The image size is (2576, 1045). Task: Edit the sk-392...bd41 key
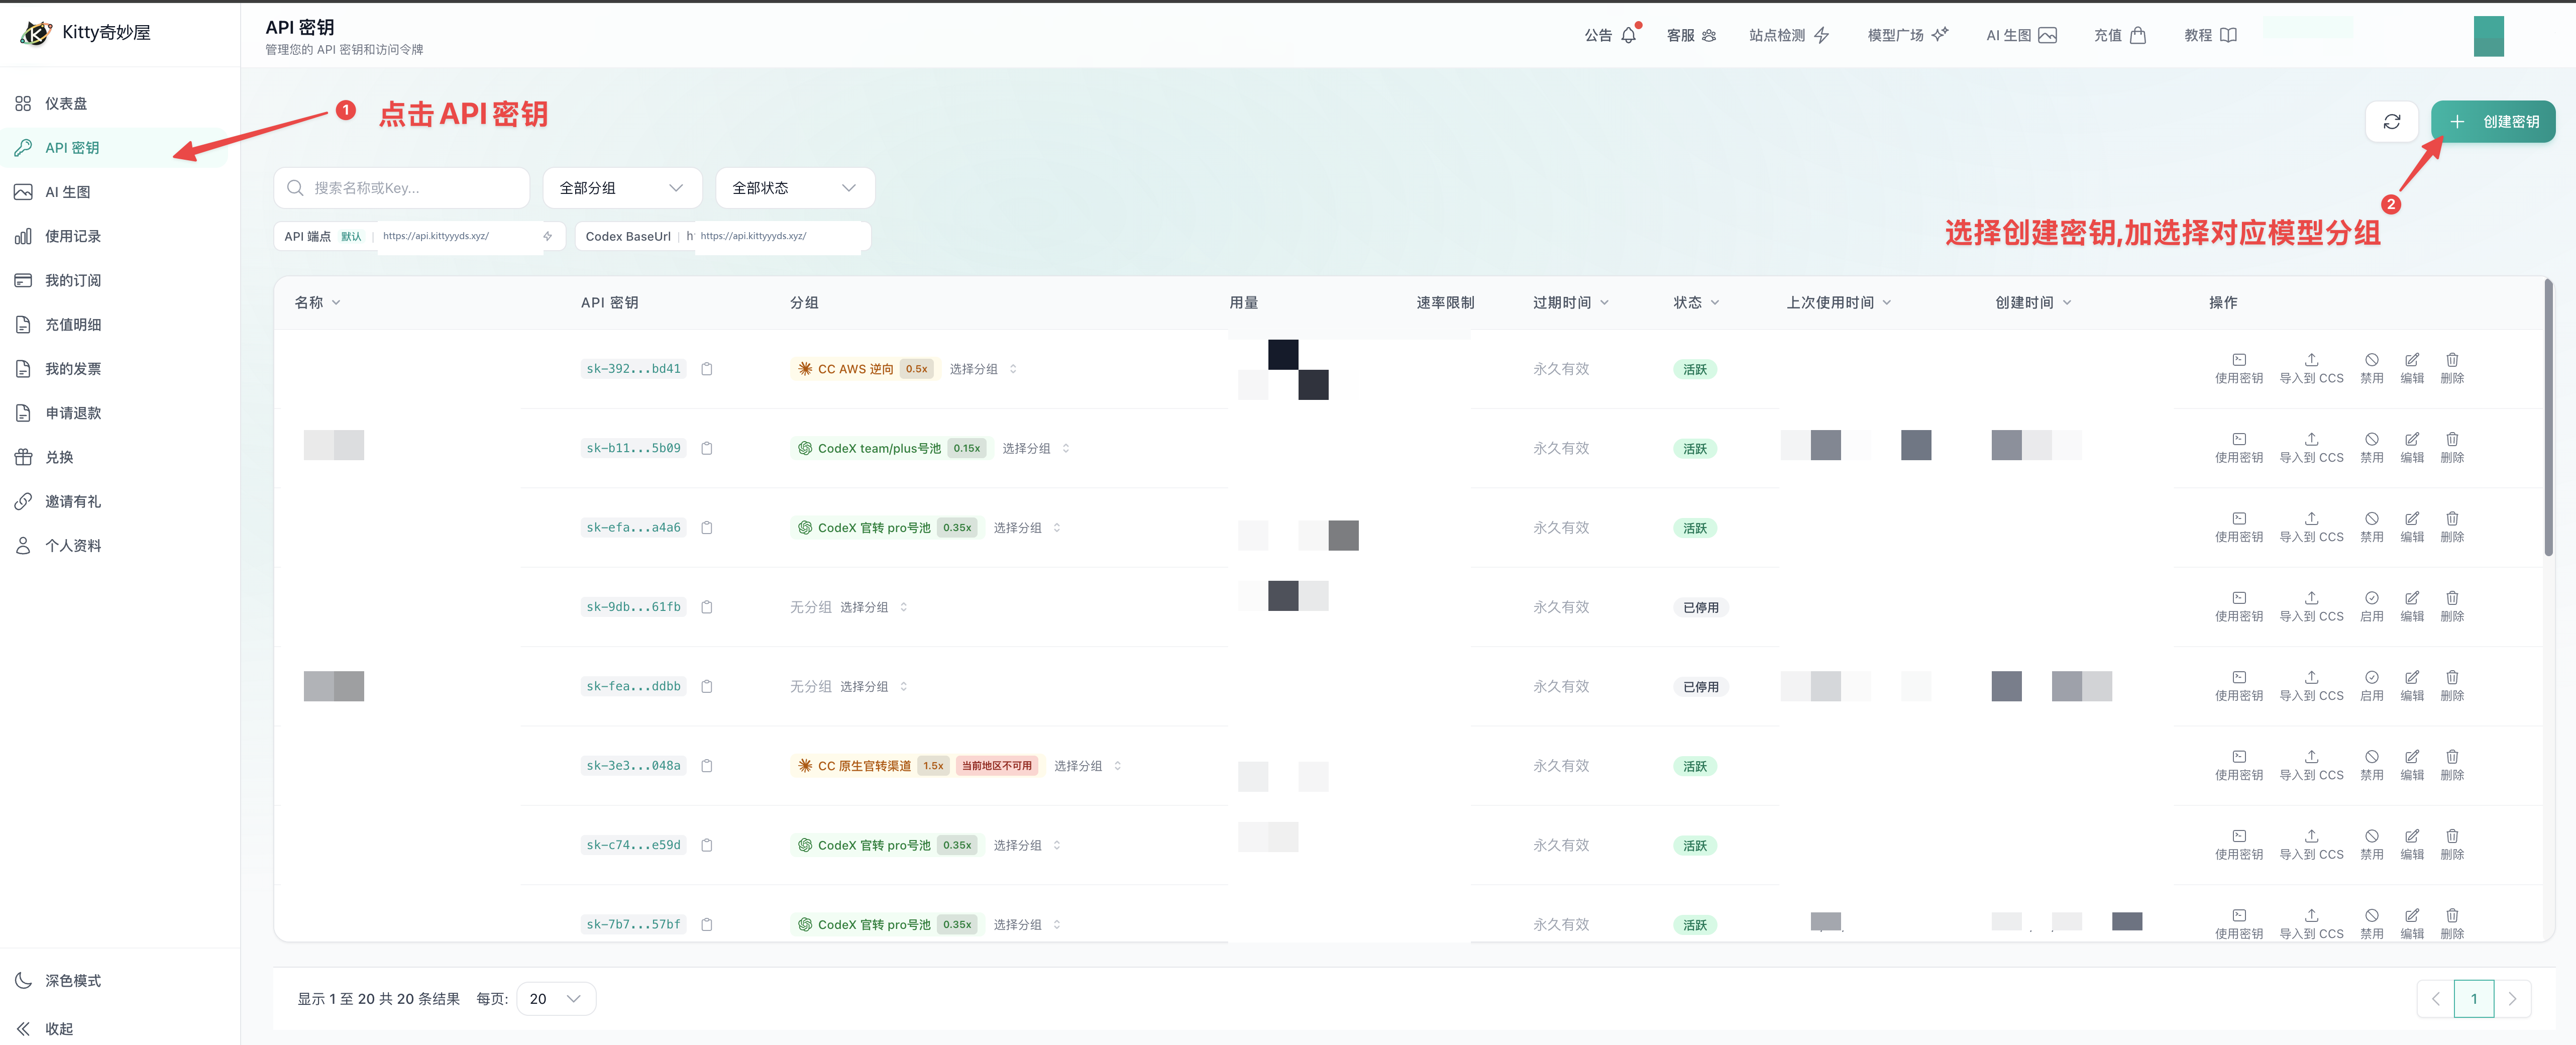click(x=2412, y=369)
